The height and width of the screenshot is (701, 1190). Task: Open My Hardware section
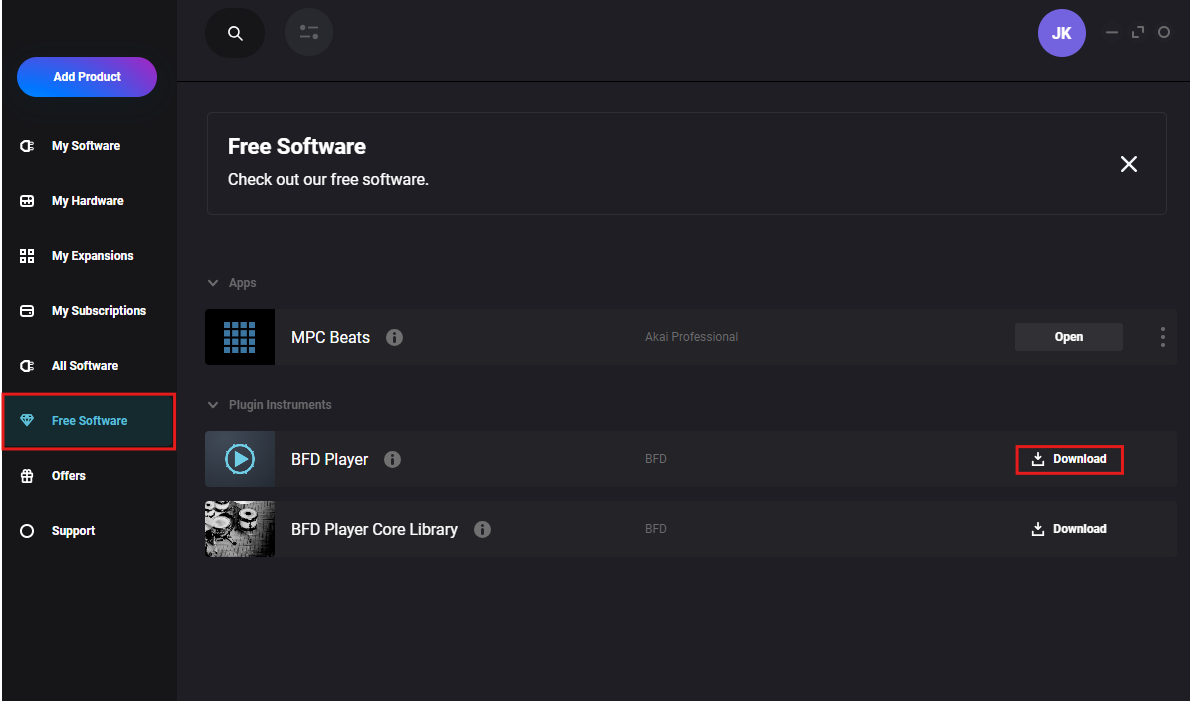(x=89, y=201)
